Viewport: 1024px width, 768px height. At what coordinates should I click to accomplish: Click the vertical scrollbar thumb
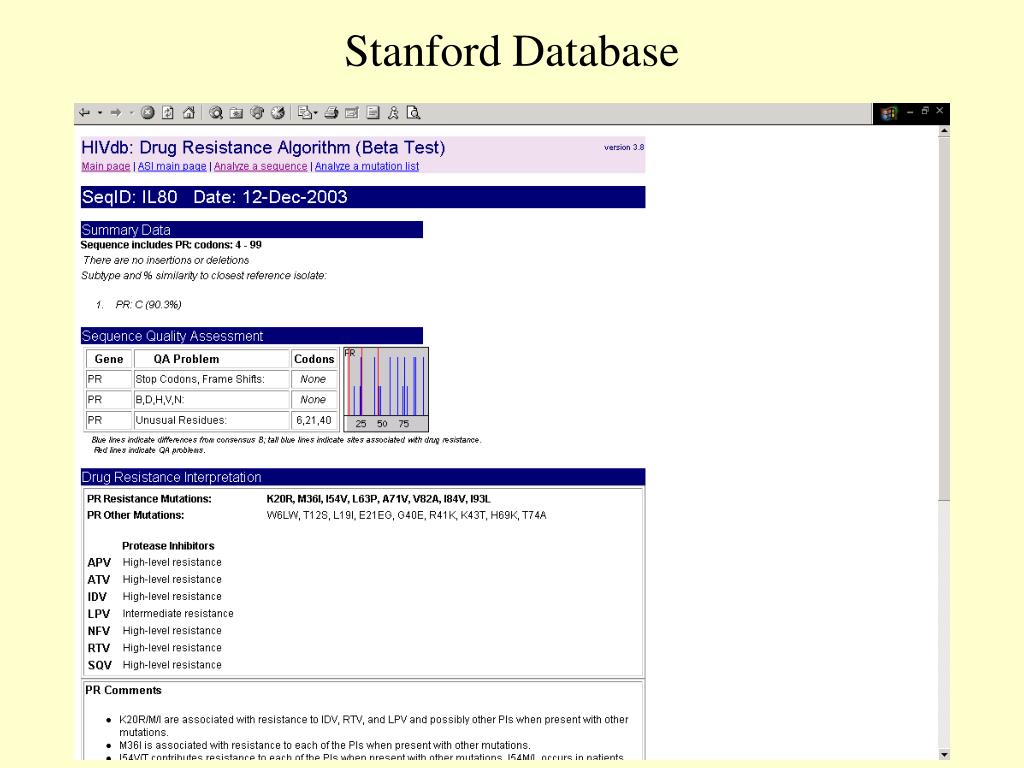[944, 319]
